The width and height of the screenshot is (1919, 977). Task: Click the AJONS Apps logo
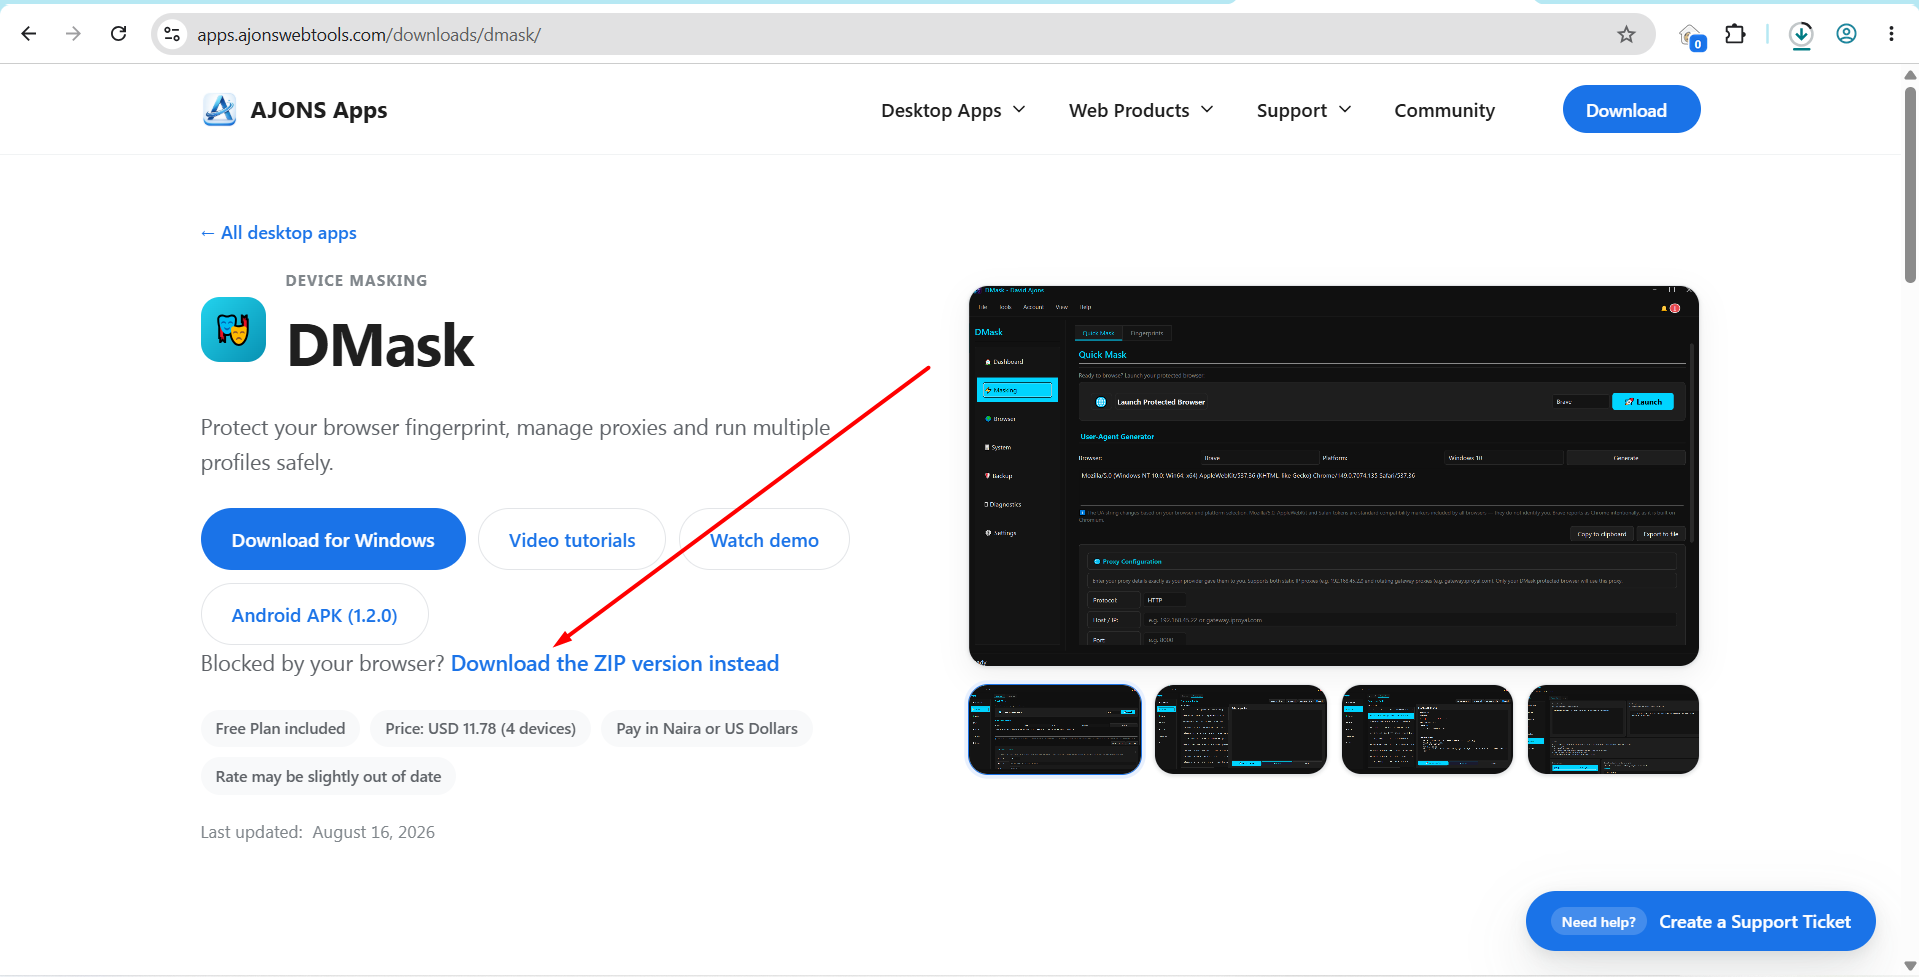coord(219,110)
